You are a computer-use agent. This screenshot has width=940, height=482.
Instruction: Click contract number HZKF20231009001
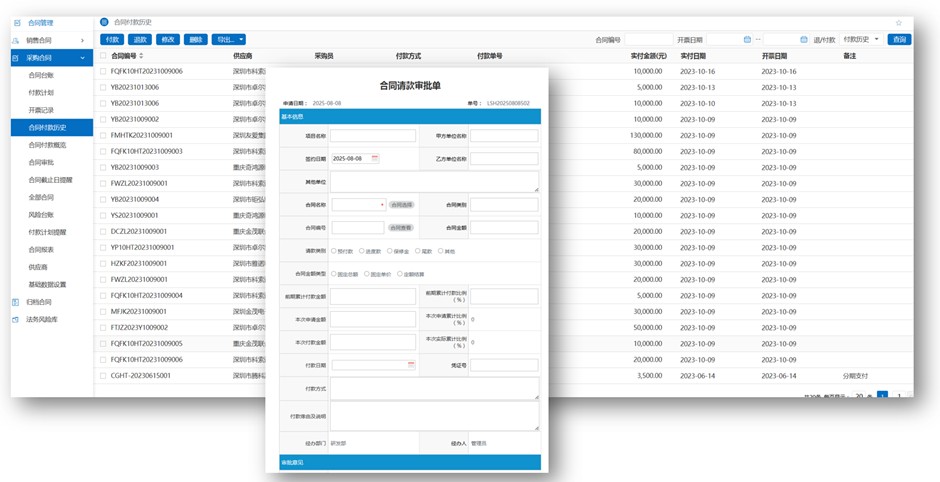coord(139,263)
